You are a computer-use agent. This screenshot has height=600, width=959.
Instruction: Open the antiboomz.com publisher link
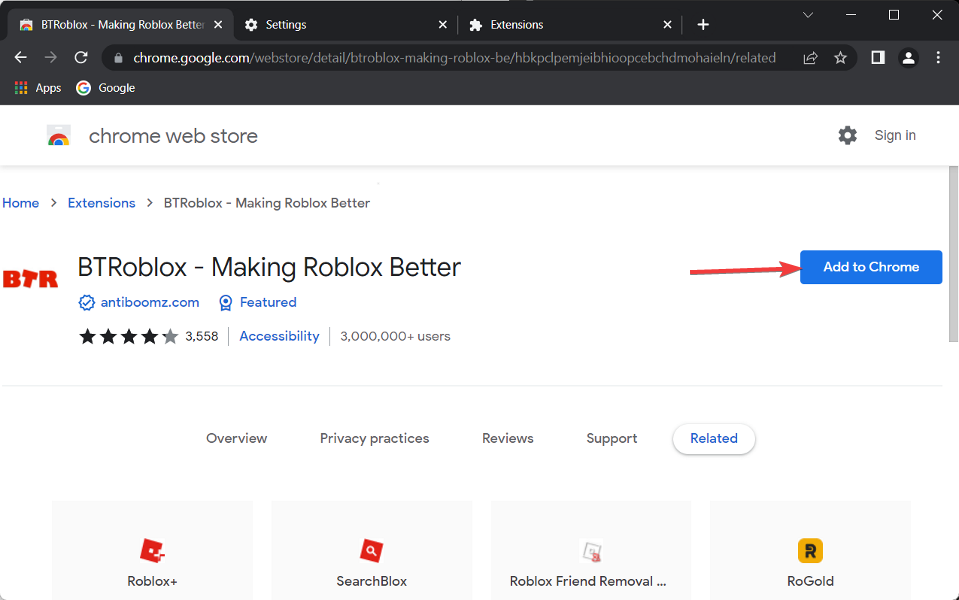[150, 302]
